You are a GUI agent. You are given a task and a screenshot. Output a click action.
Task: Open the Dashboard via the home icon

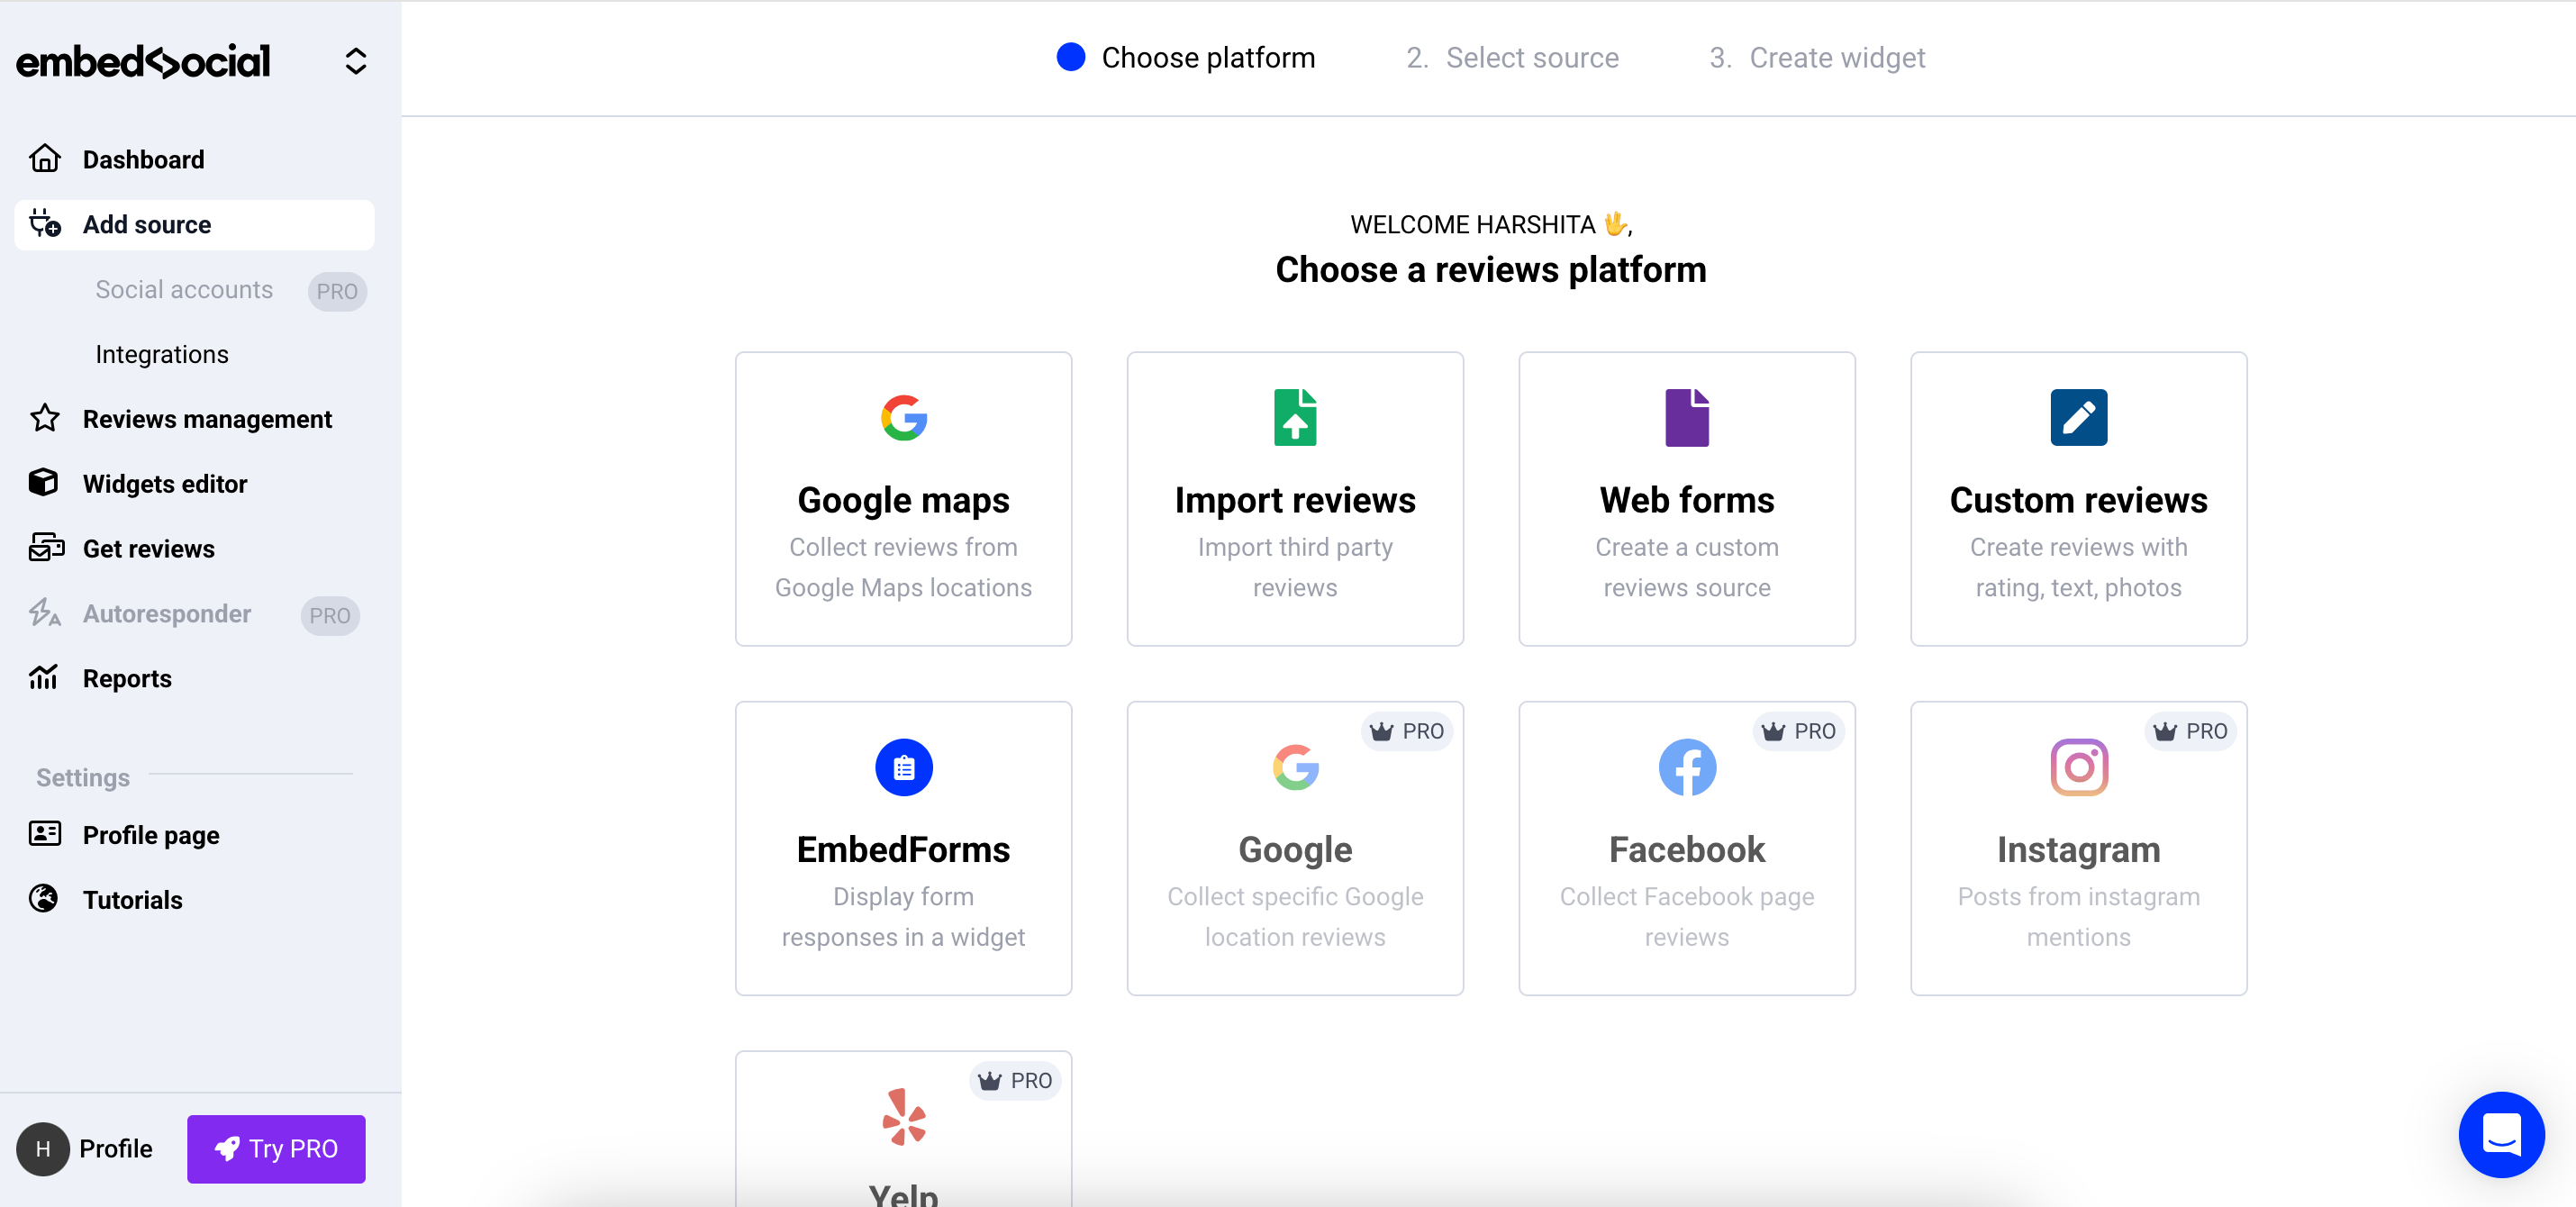pos(45,158)
